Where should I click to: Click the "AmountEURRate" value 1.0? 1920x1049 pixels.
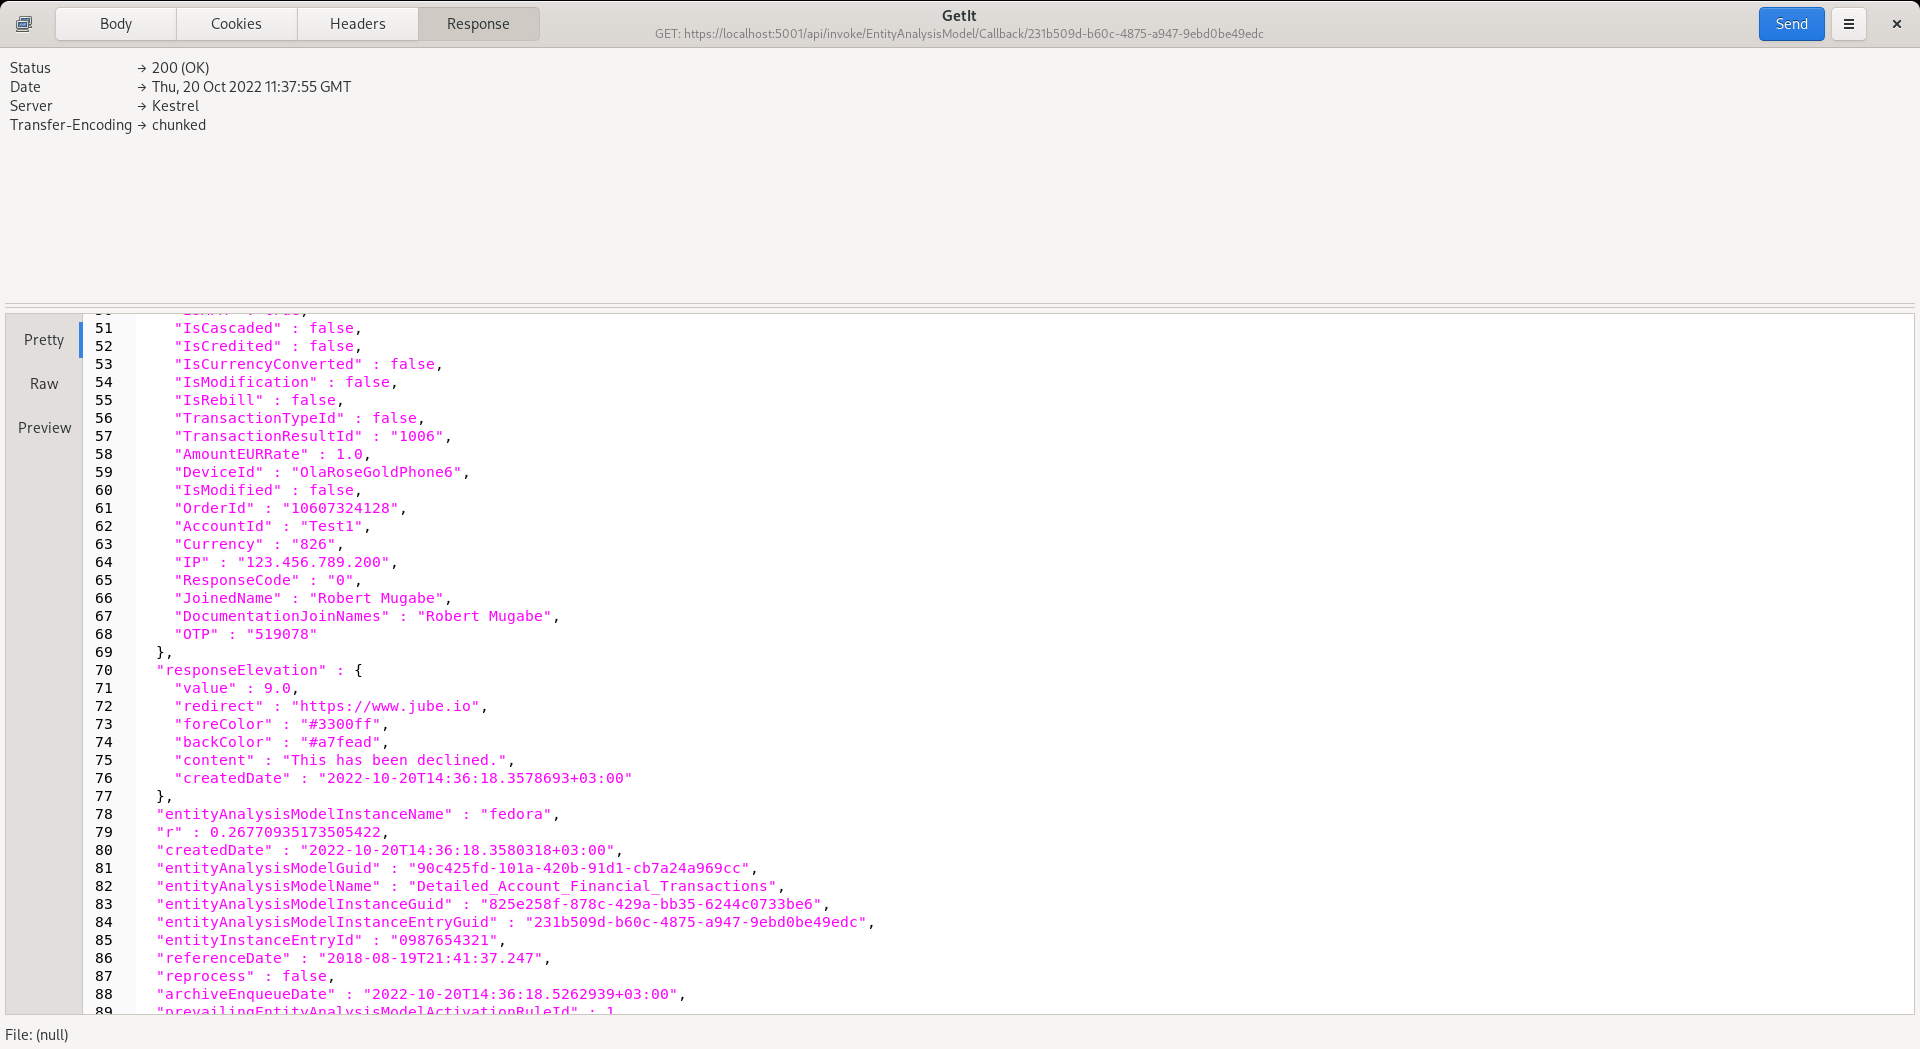tap(349, 454)
